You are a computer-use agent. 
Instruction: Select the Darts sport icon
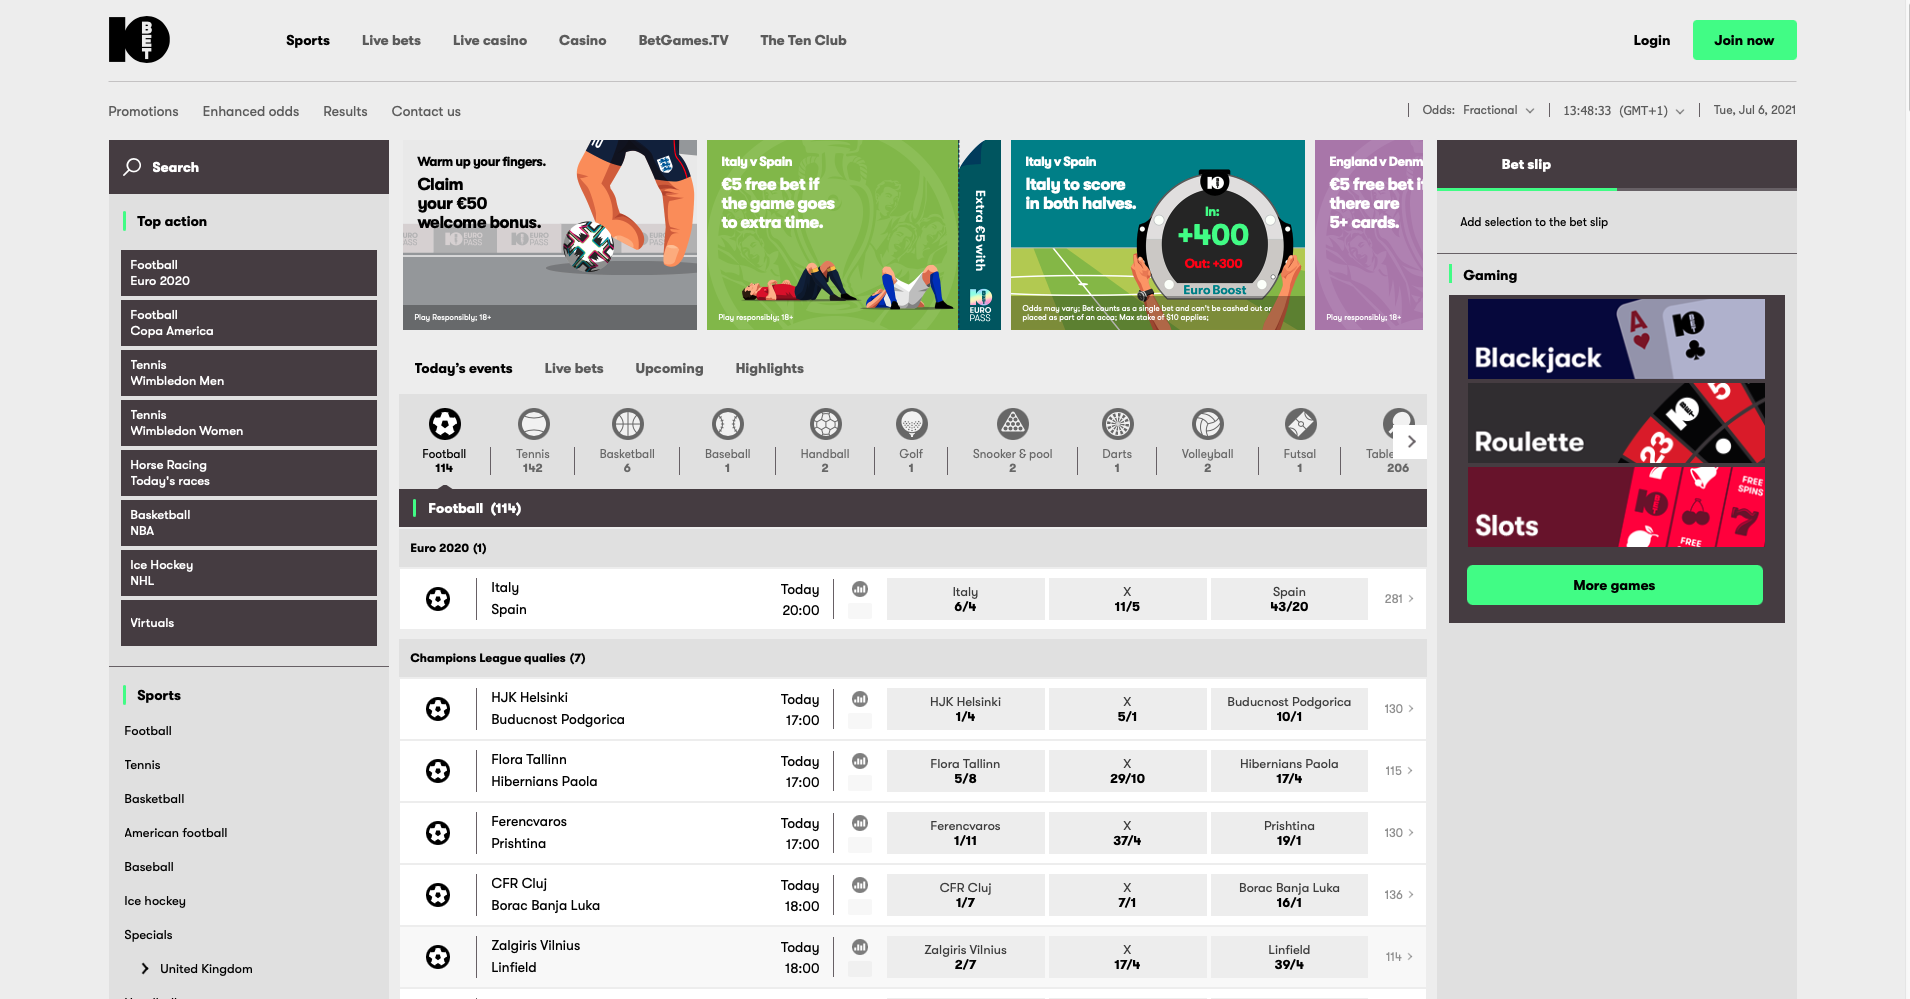click(1117, 424)
